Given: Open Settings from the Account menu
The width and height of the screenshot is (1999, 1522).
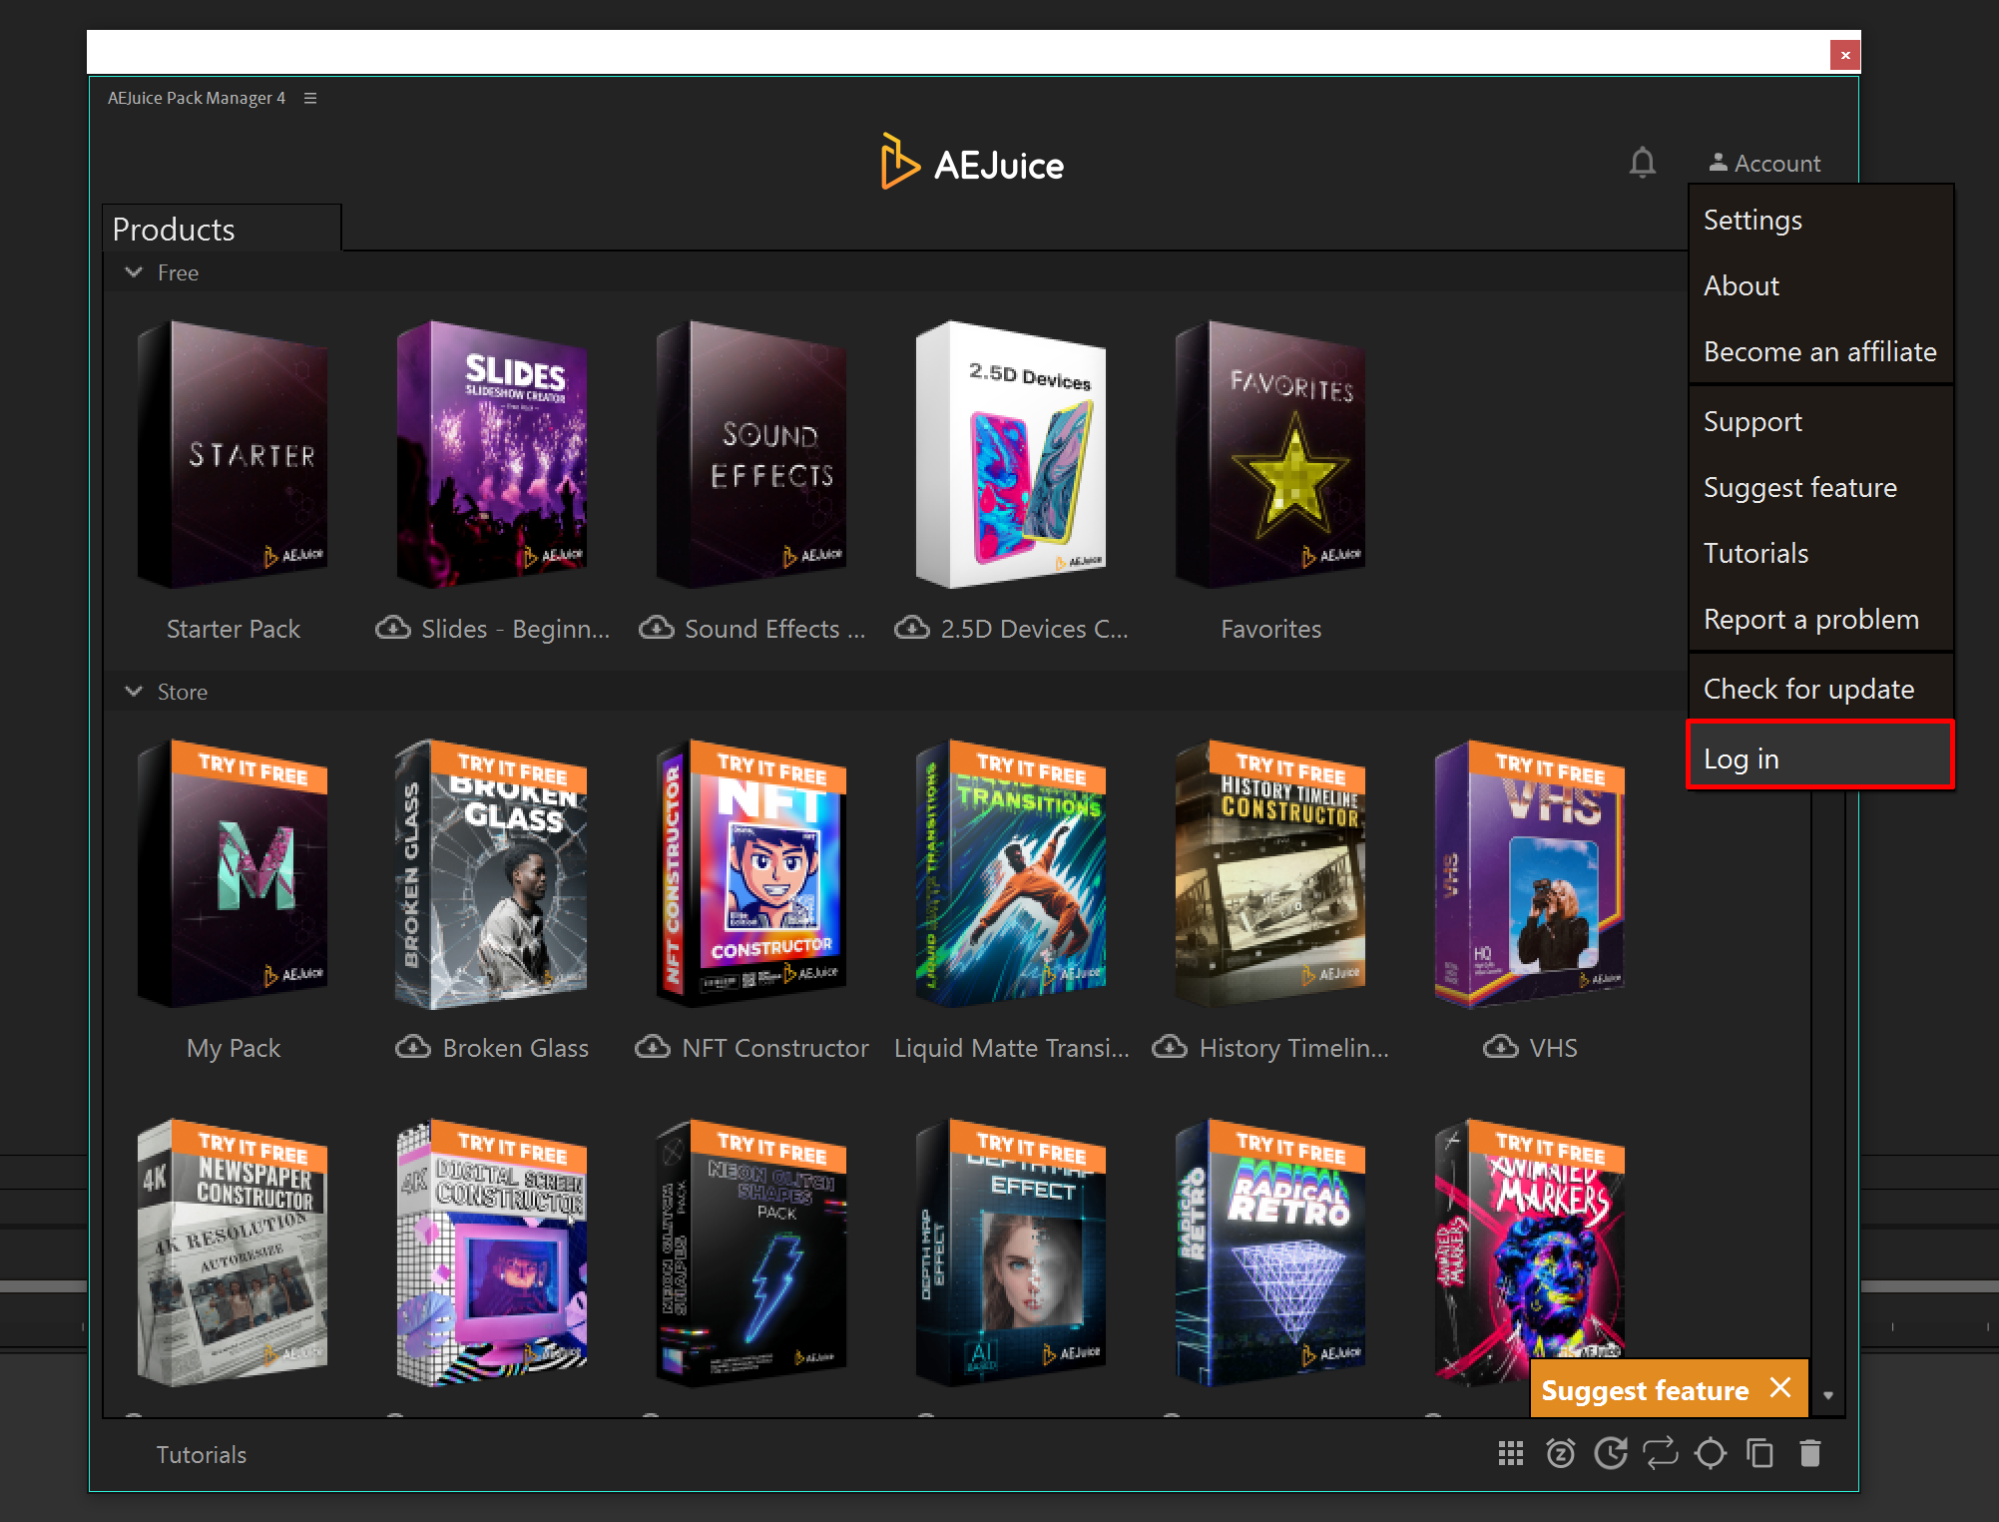Looking at the screenshot, I should [x=1752, y=220].
